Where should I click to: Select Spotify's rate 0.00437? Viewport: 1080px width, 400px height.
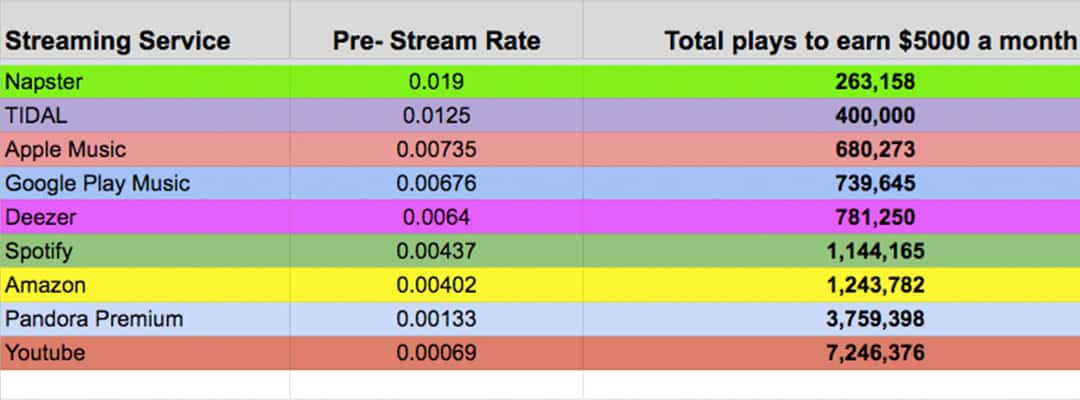tap(436, 251)
